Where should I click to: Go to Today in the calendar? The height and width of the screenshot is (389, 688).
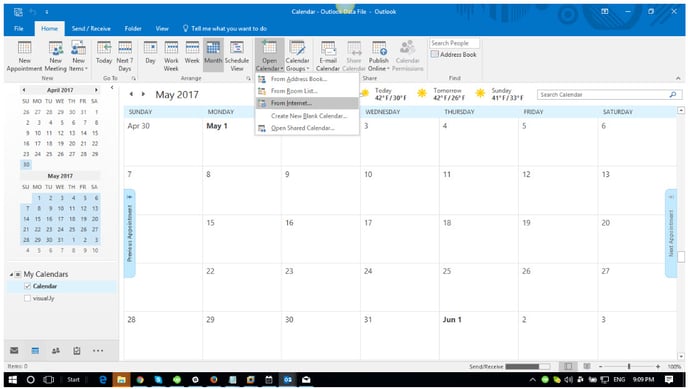click(104, 53)
